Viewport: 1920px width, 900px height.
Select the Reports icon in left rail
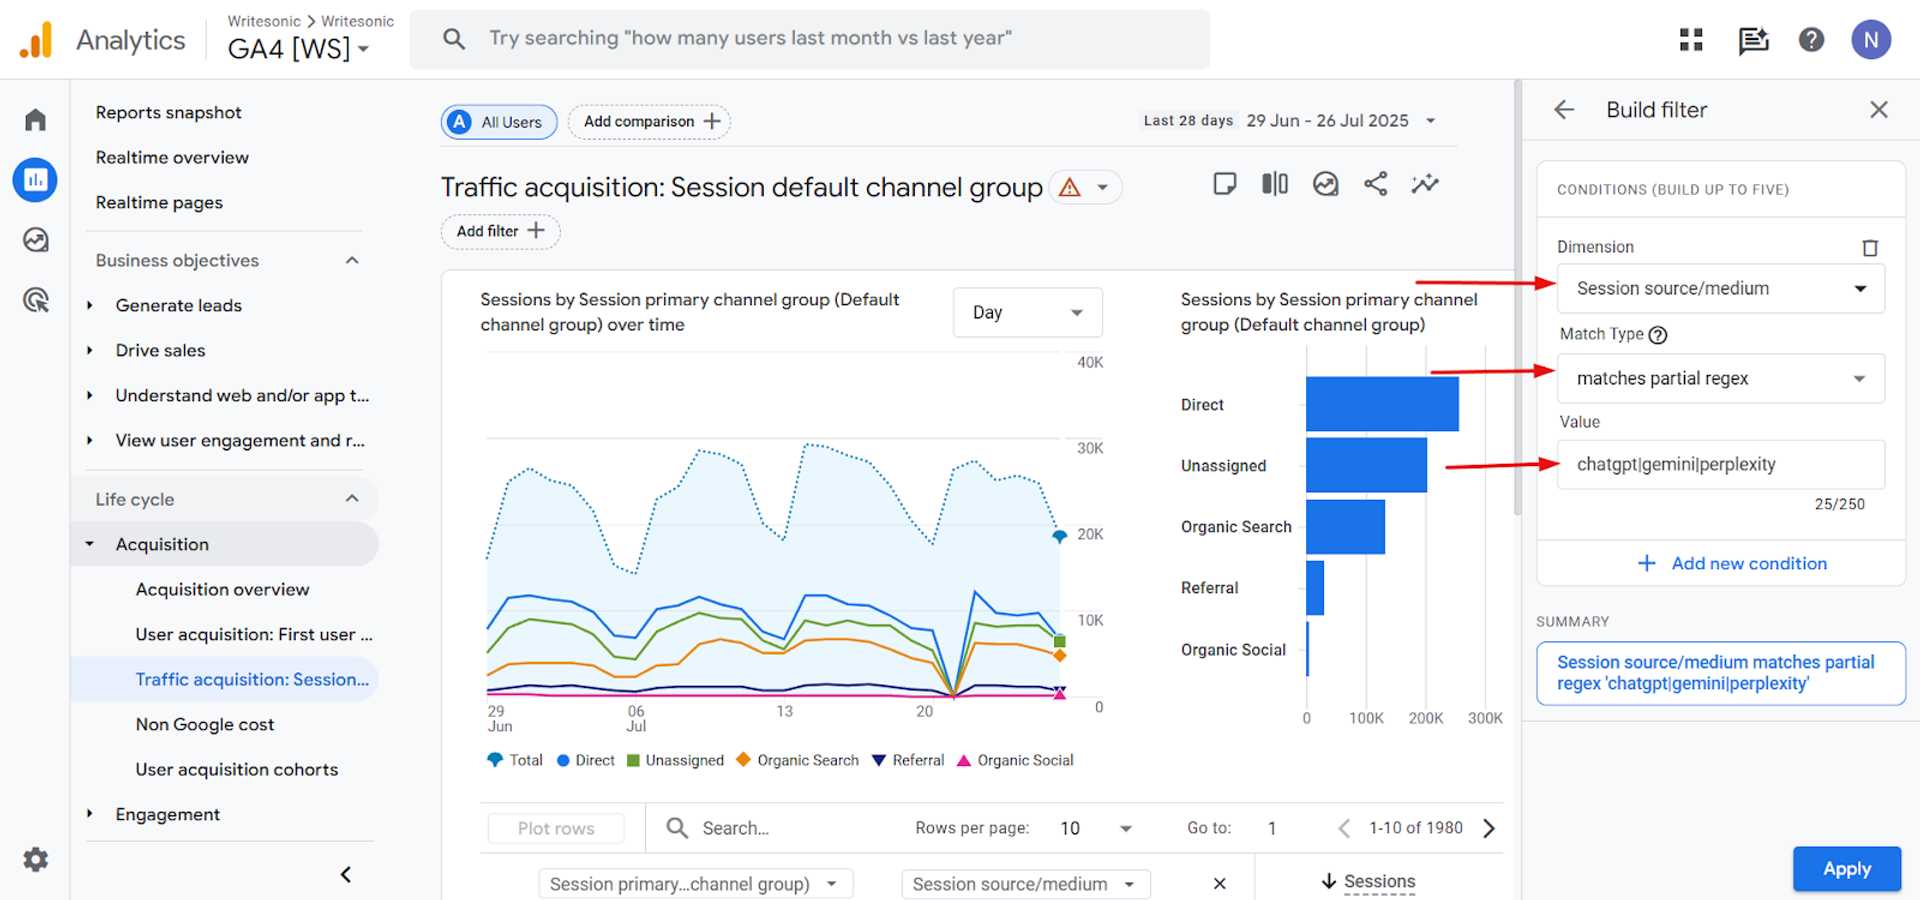(x=35, y=180)
